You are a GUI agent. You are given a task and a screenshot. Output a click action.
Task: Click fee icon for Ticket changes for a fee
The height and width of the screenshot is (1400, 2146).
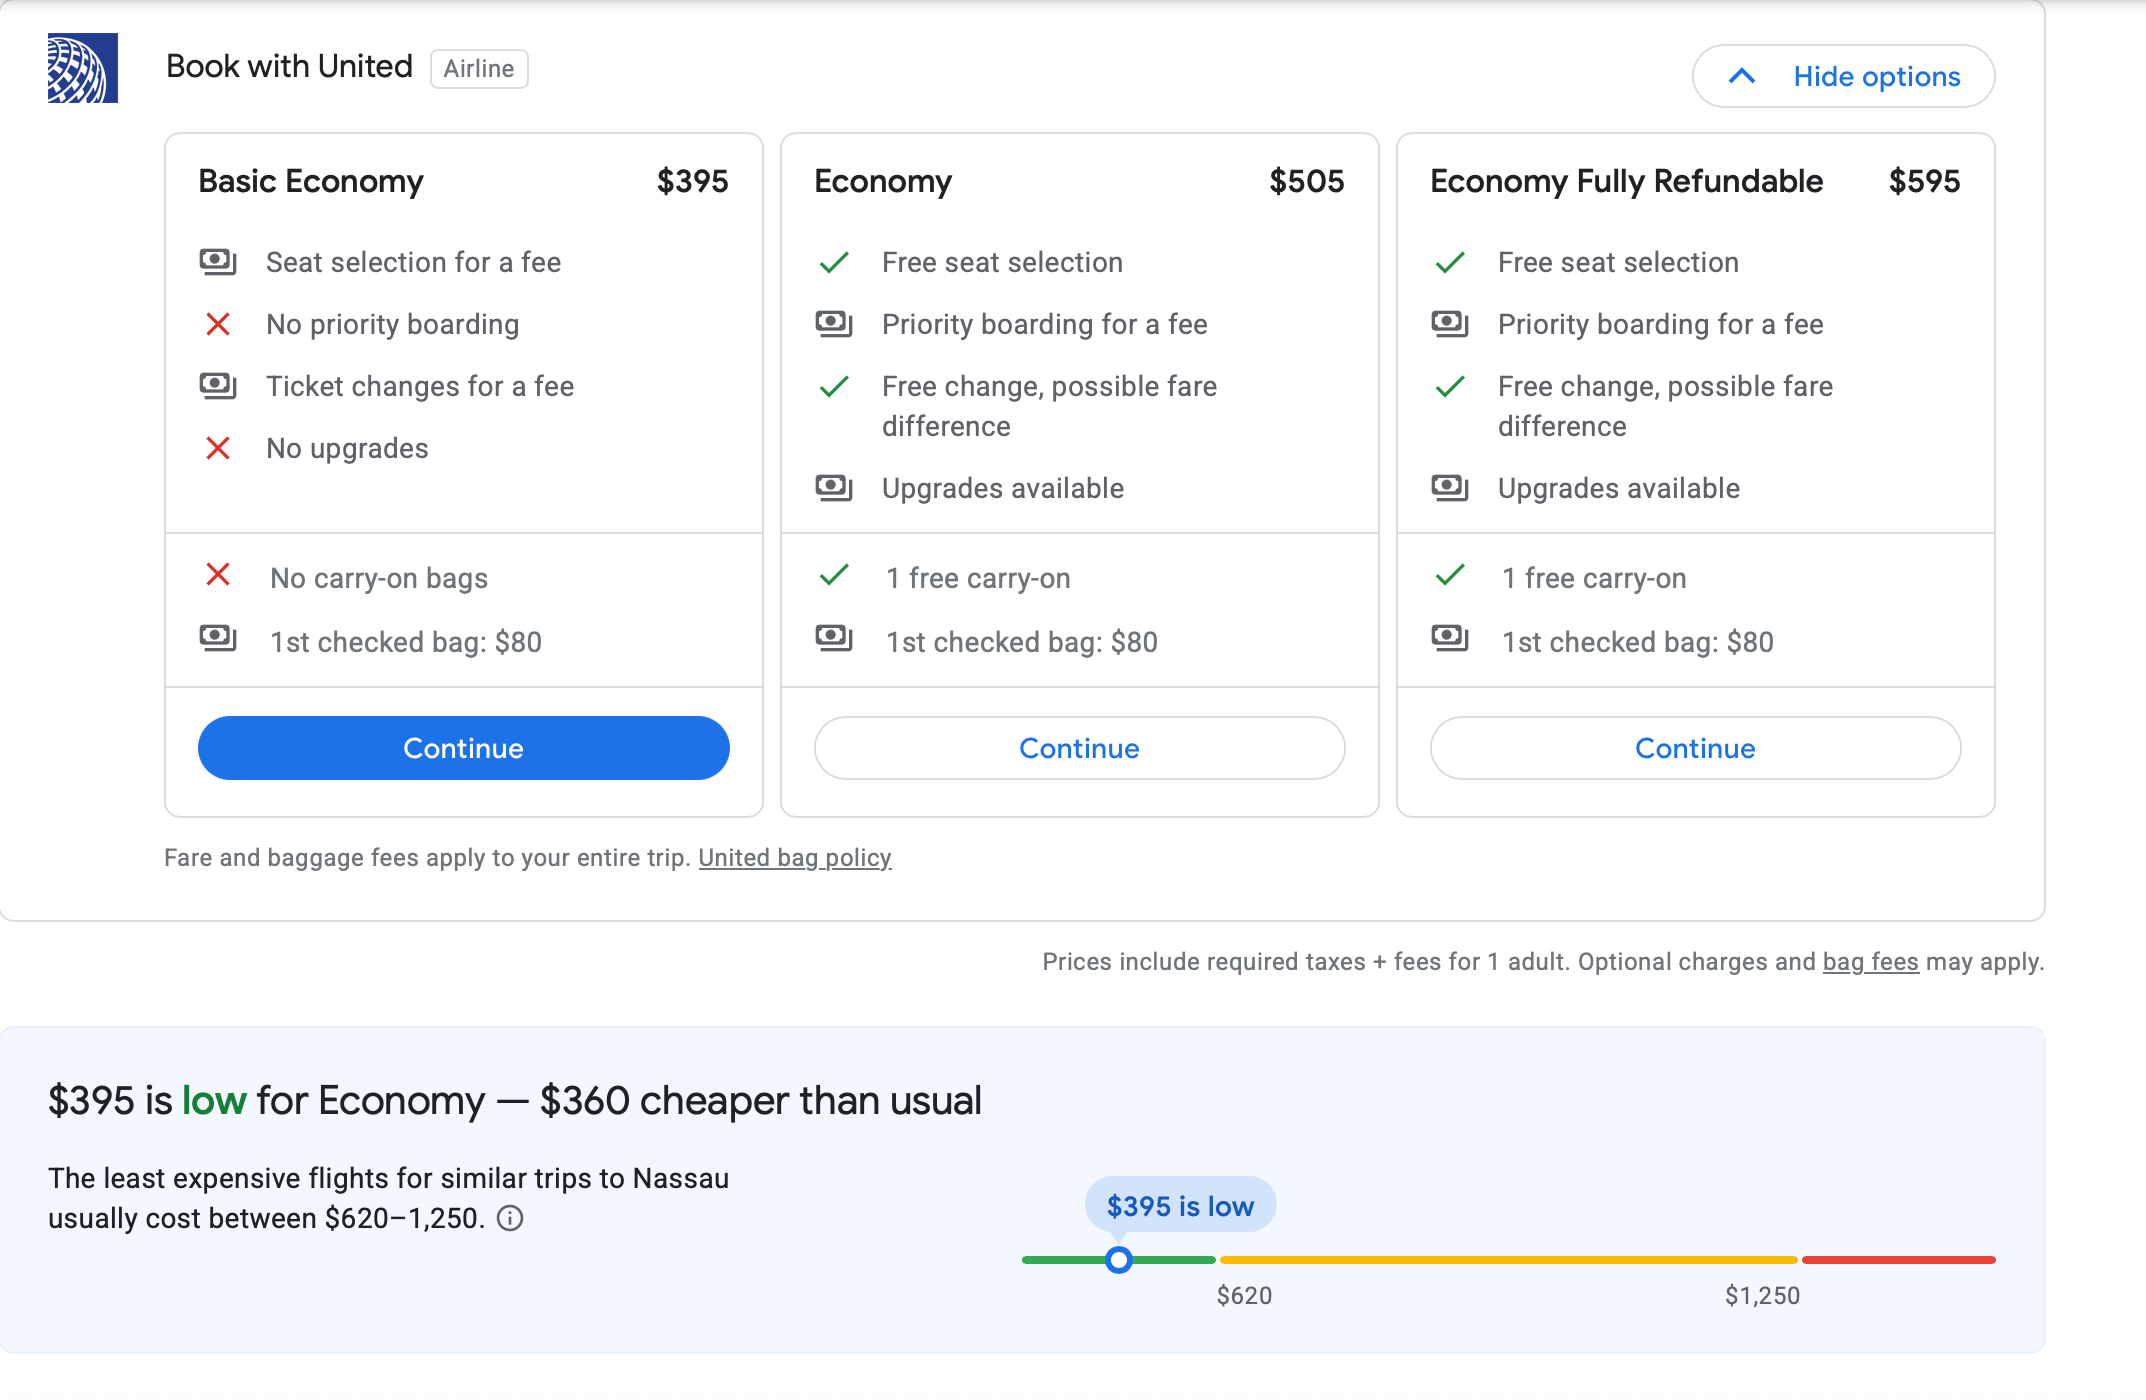218,386
